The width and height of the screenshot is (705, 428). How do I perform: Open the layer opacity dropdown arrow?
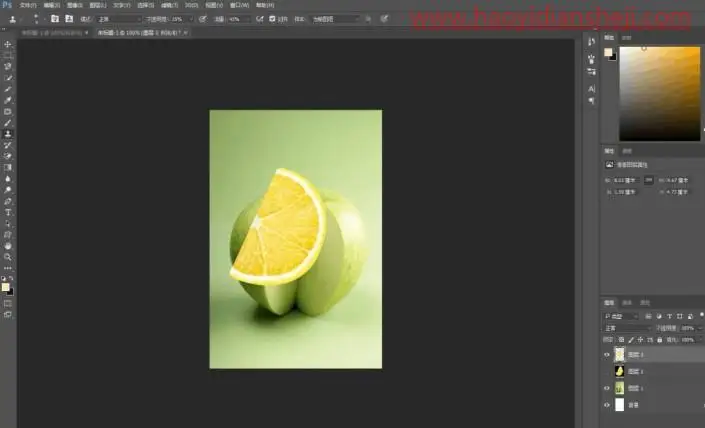[x=700, y=328]
